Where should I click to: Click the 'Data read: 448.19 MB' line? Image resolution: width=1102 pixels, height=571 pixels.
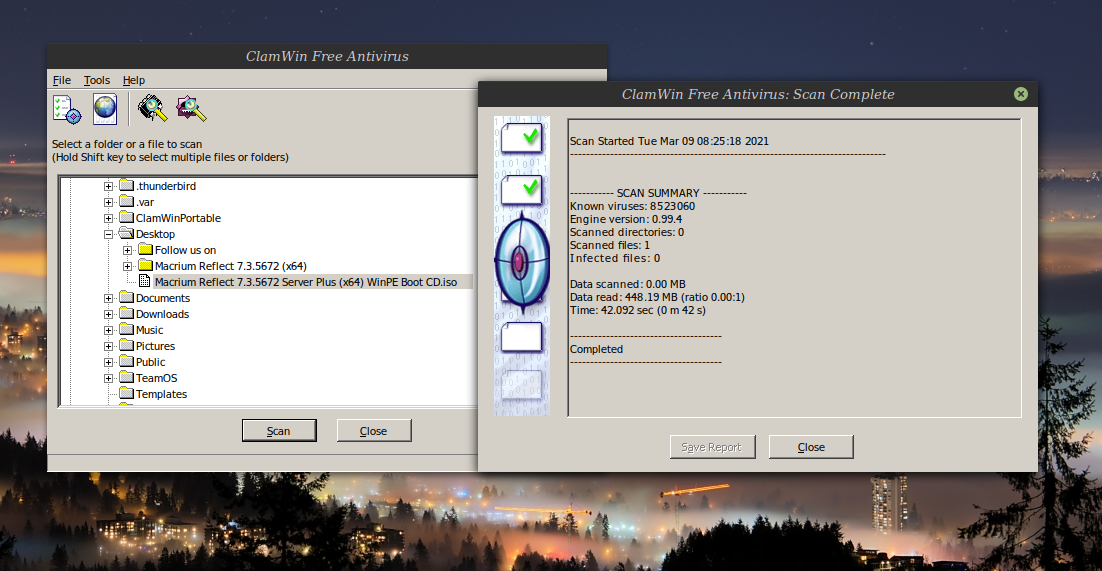click(656, 297)
